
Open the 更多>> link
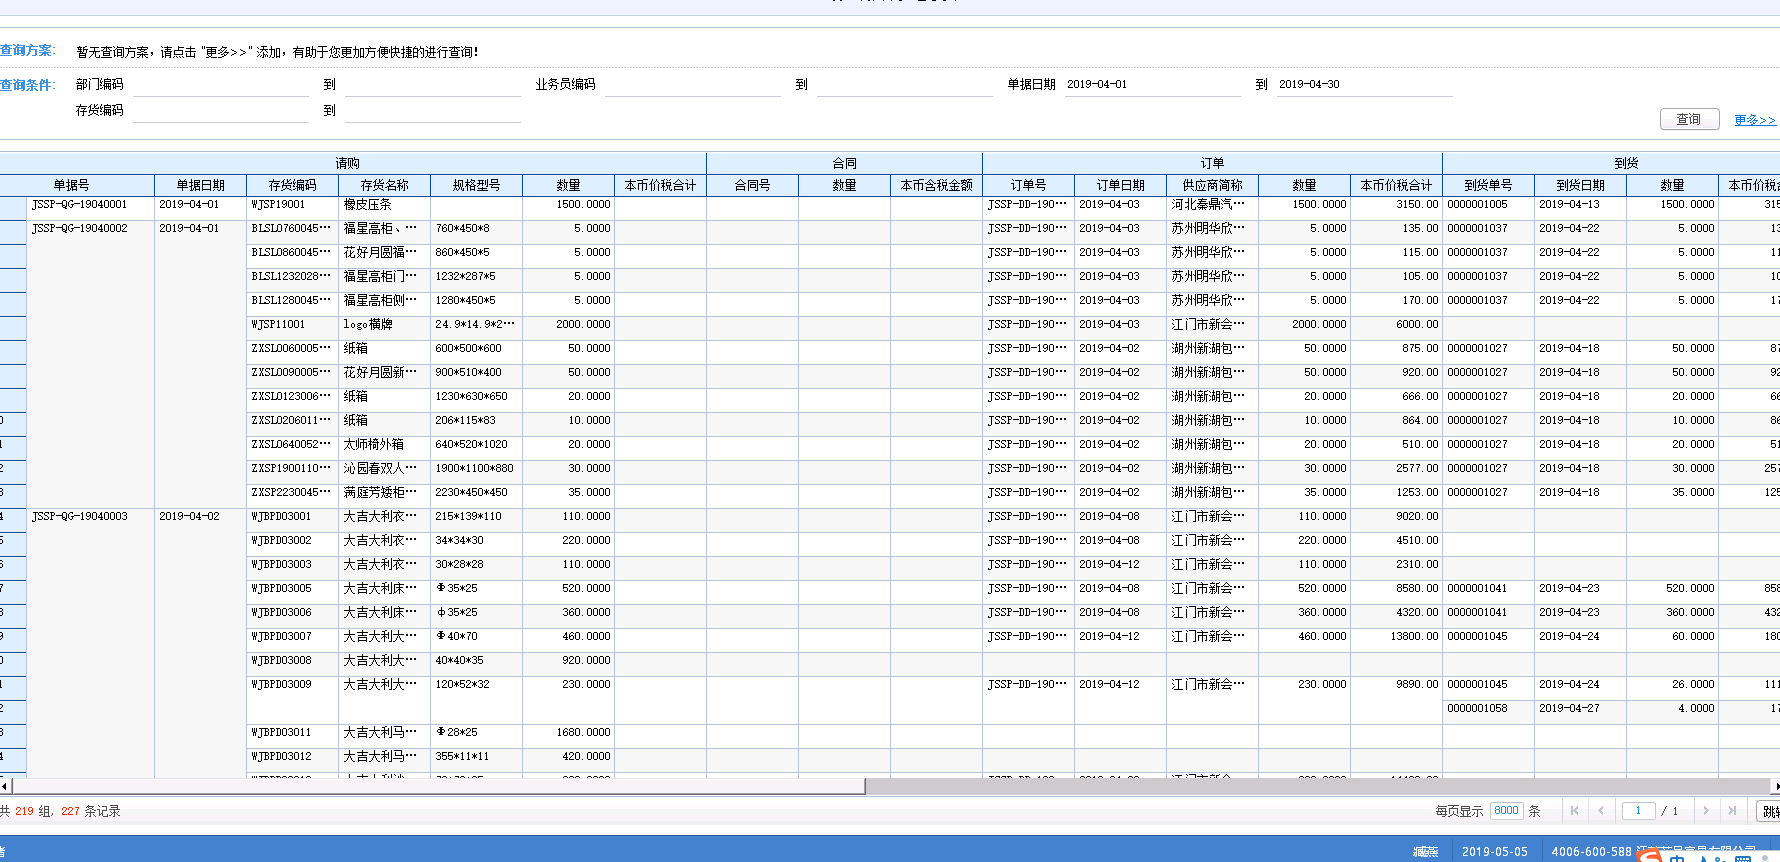tap(1754, 120)
